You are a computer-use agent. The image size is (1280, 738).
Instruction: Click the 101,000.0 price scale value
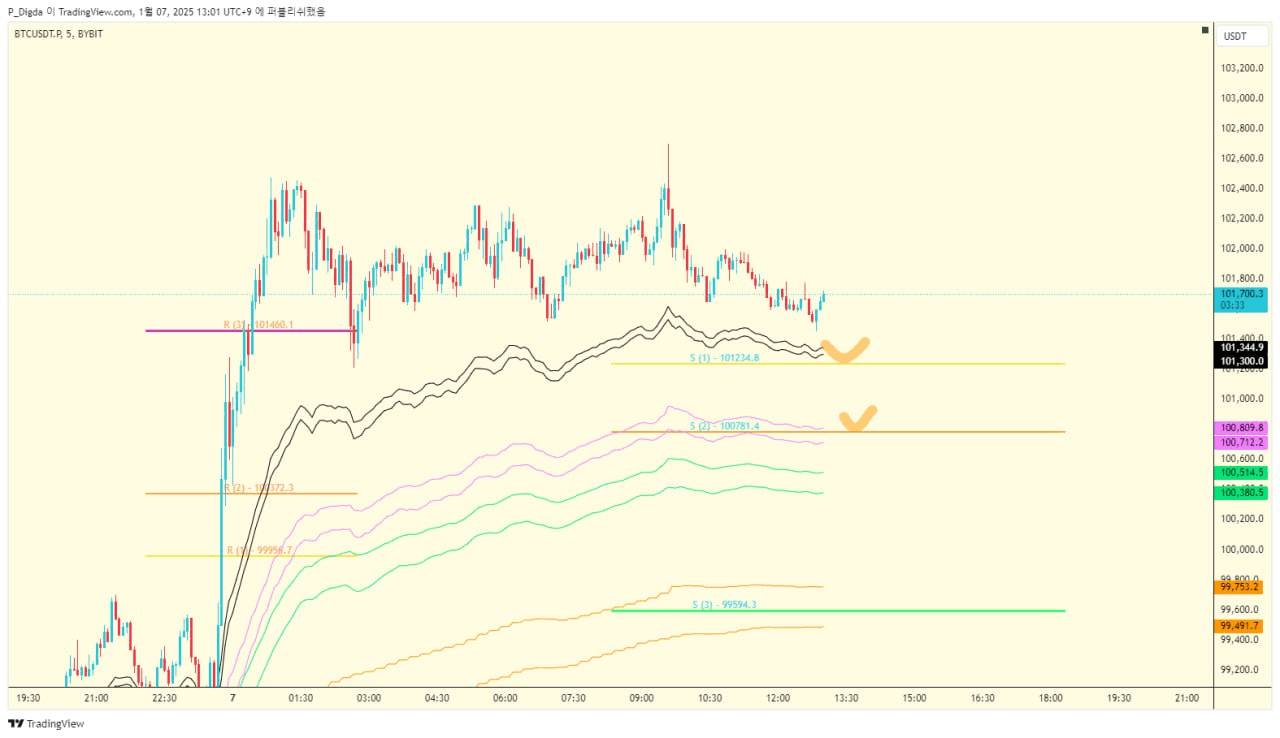(x=1241, y=398)
